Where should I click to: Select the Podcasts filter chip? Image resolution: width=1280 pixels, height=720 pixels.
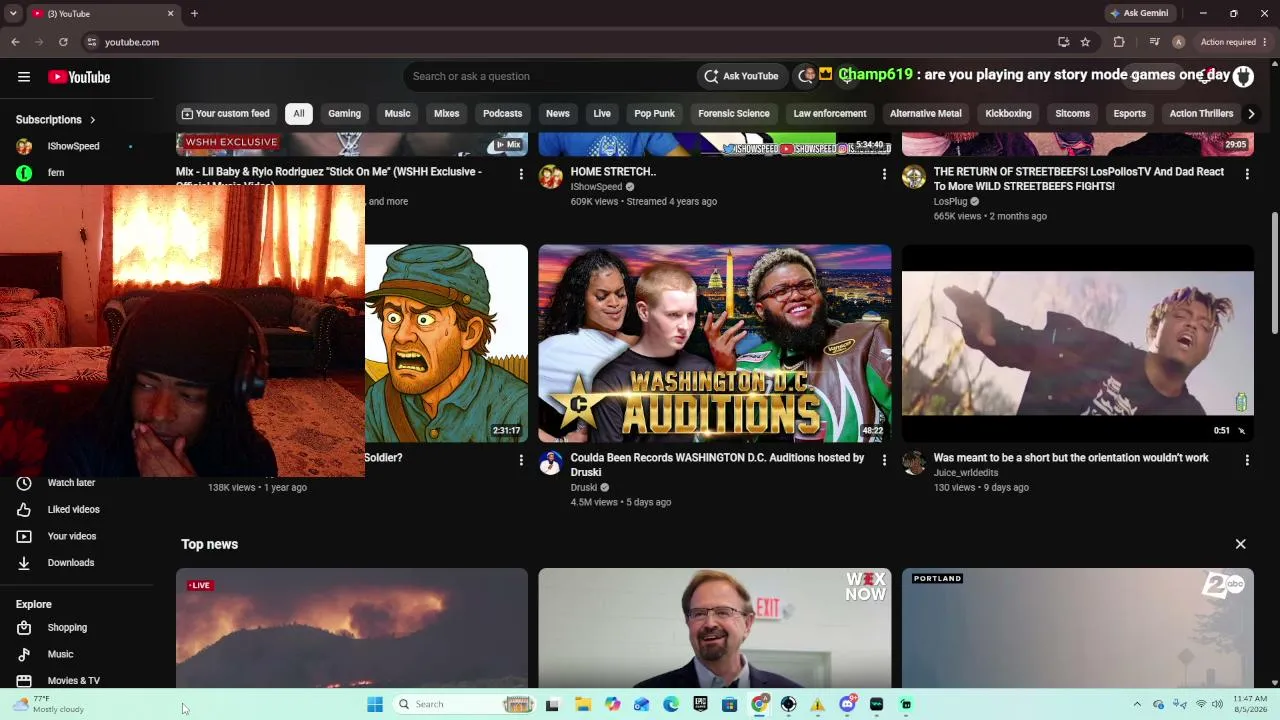tap(502, 114)
